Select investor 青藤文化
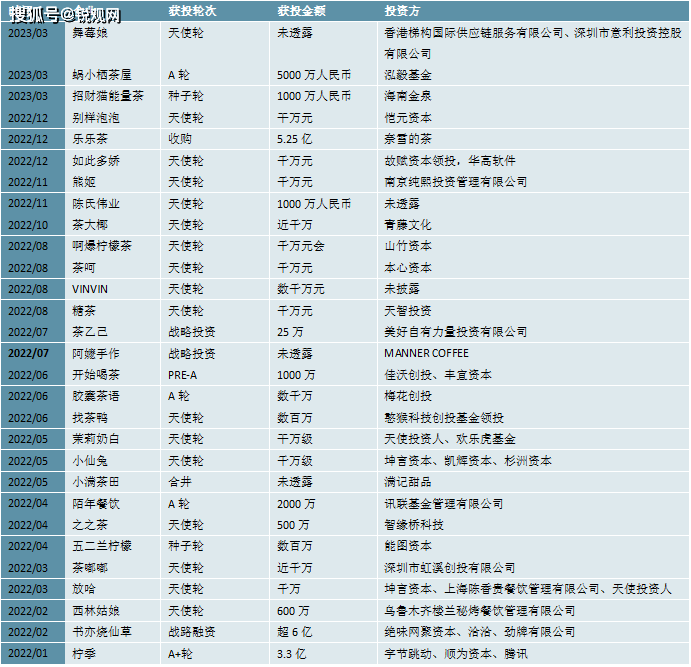This screenshot has height=667, width=691. coord(408,225)
